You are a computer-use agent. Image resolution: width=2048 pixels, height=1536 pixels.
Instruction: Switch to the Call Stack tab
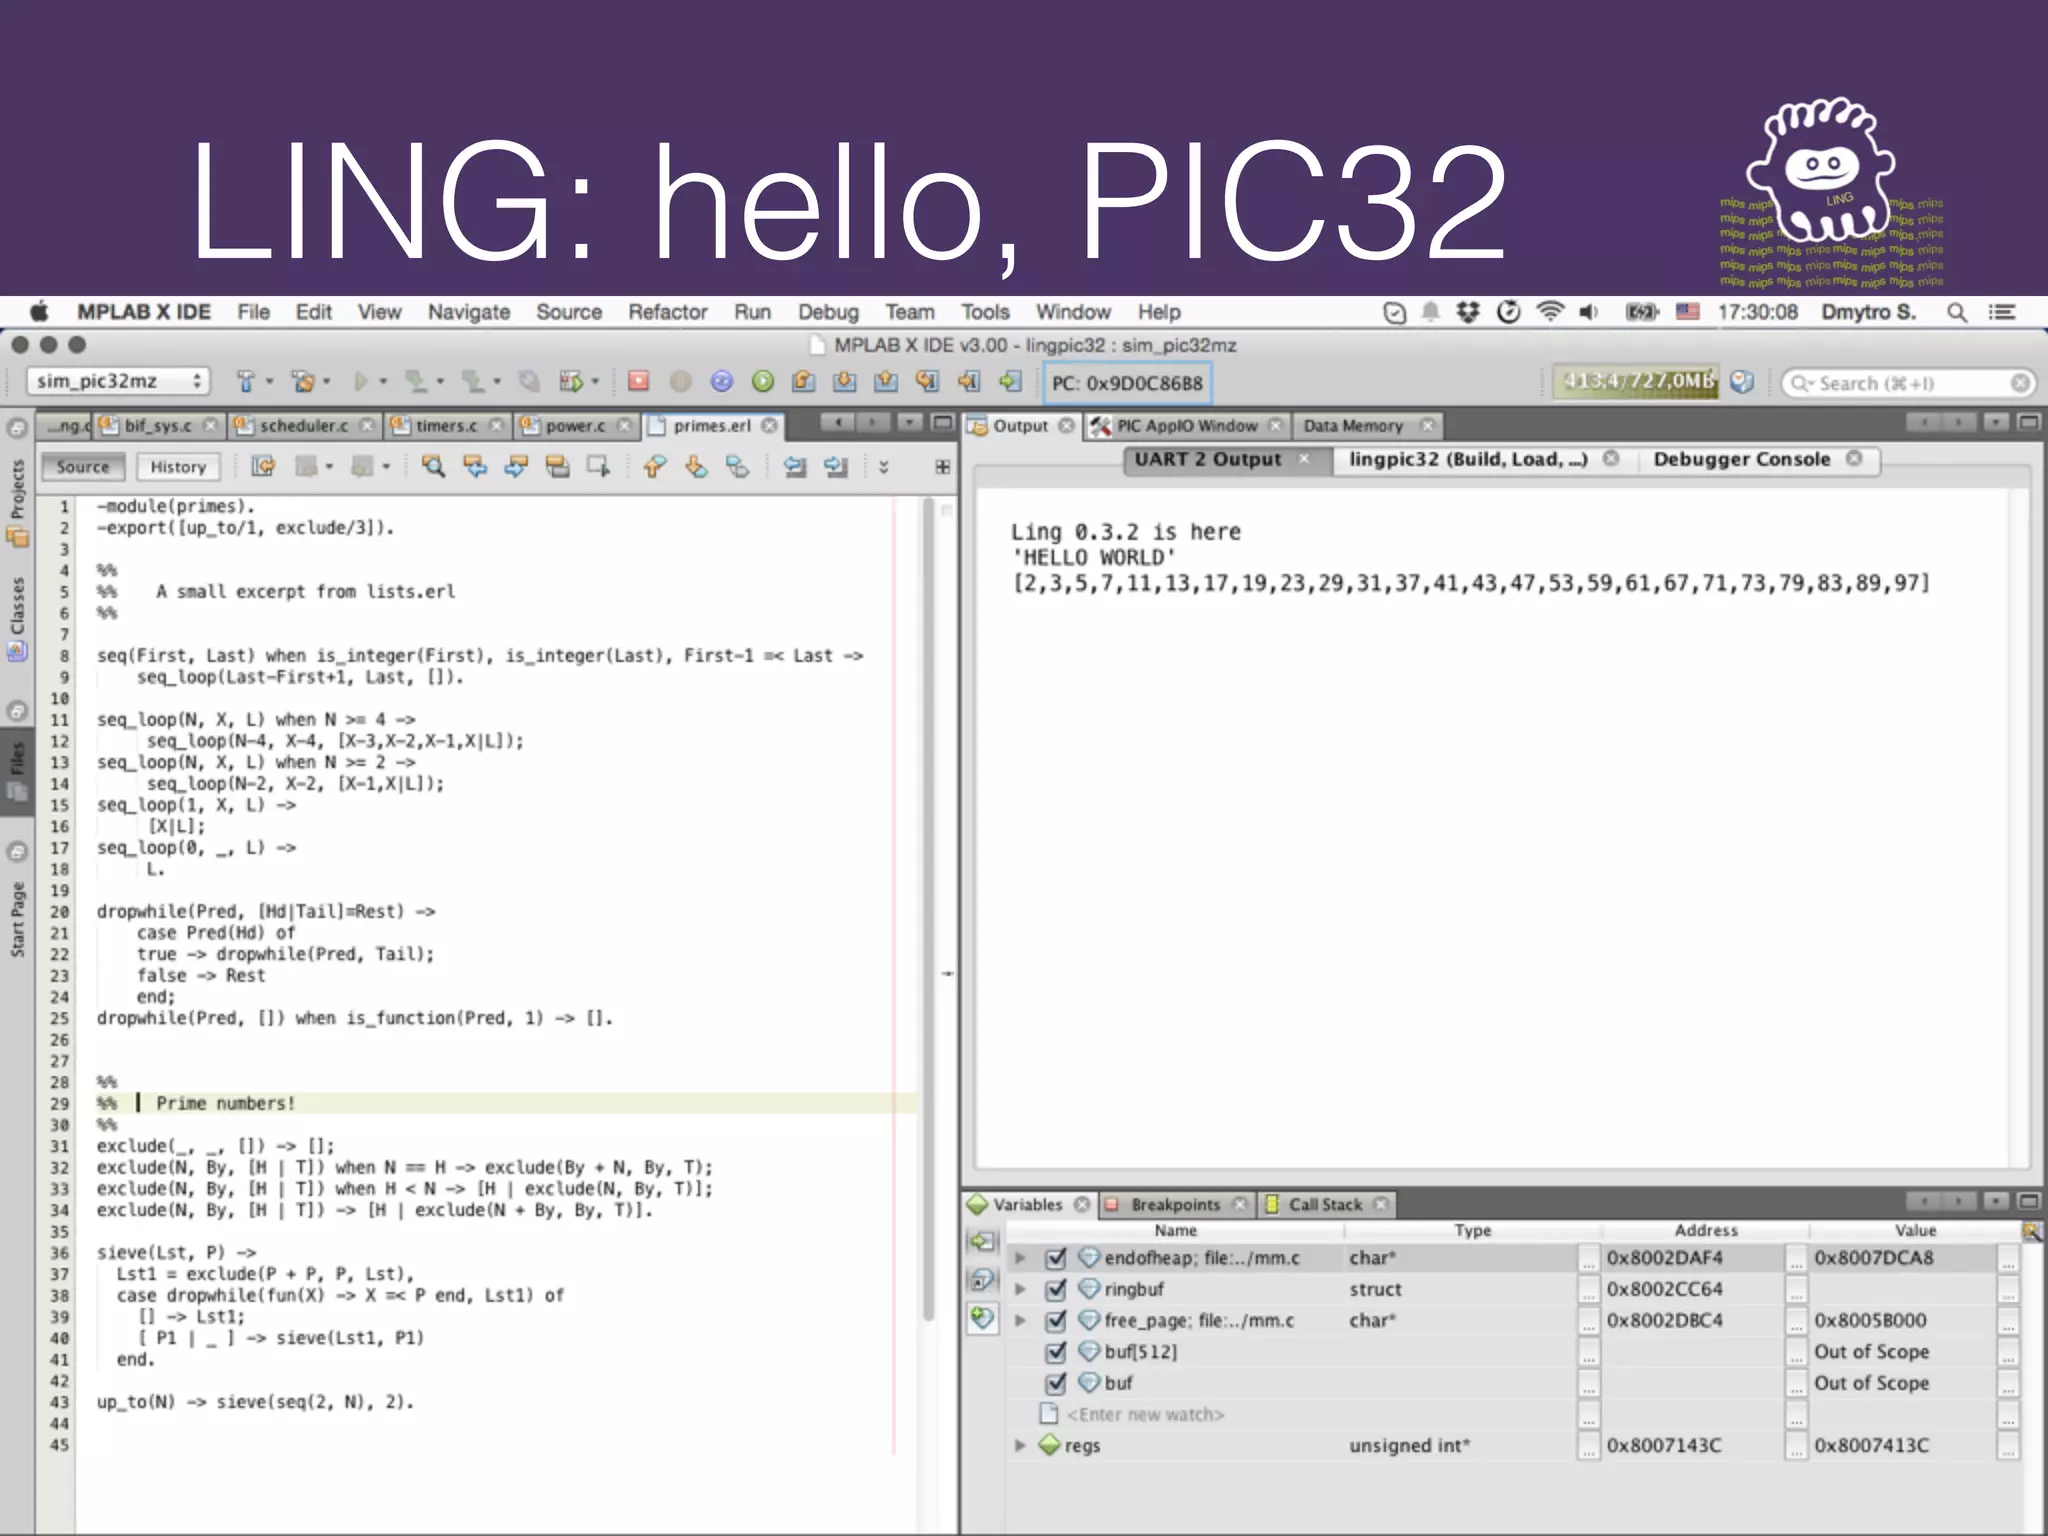point(1325,1204)
